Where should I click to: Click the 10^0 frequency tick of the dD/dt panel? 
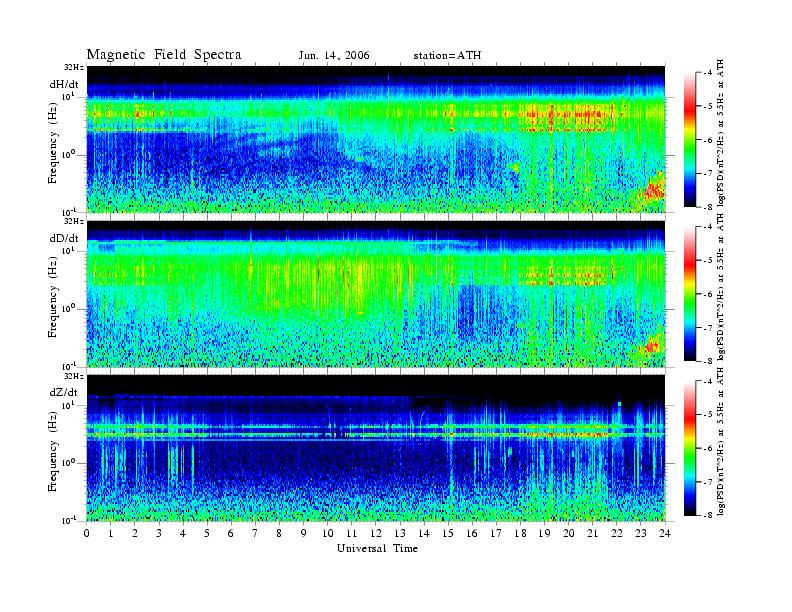(68, 308)
